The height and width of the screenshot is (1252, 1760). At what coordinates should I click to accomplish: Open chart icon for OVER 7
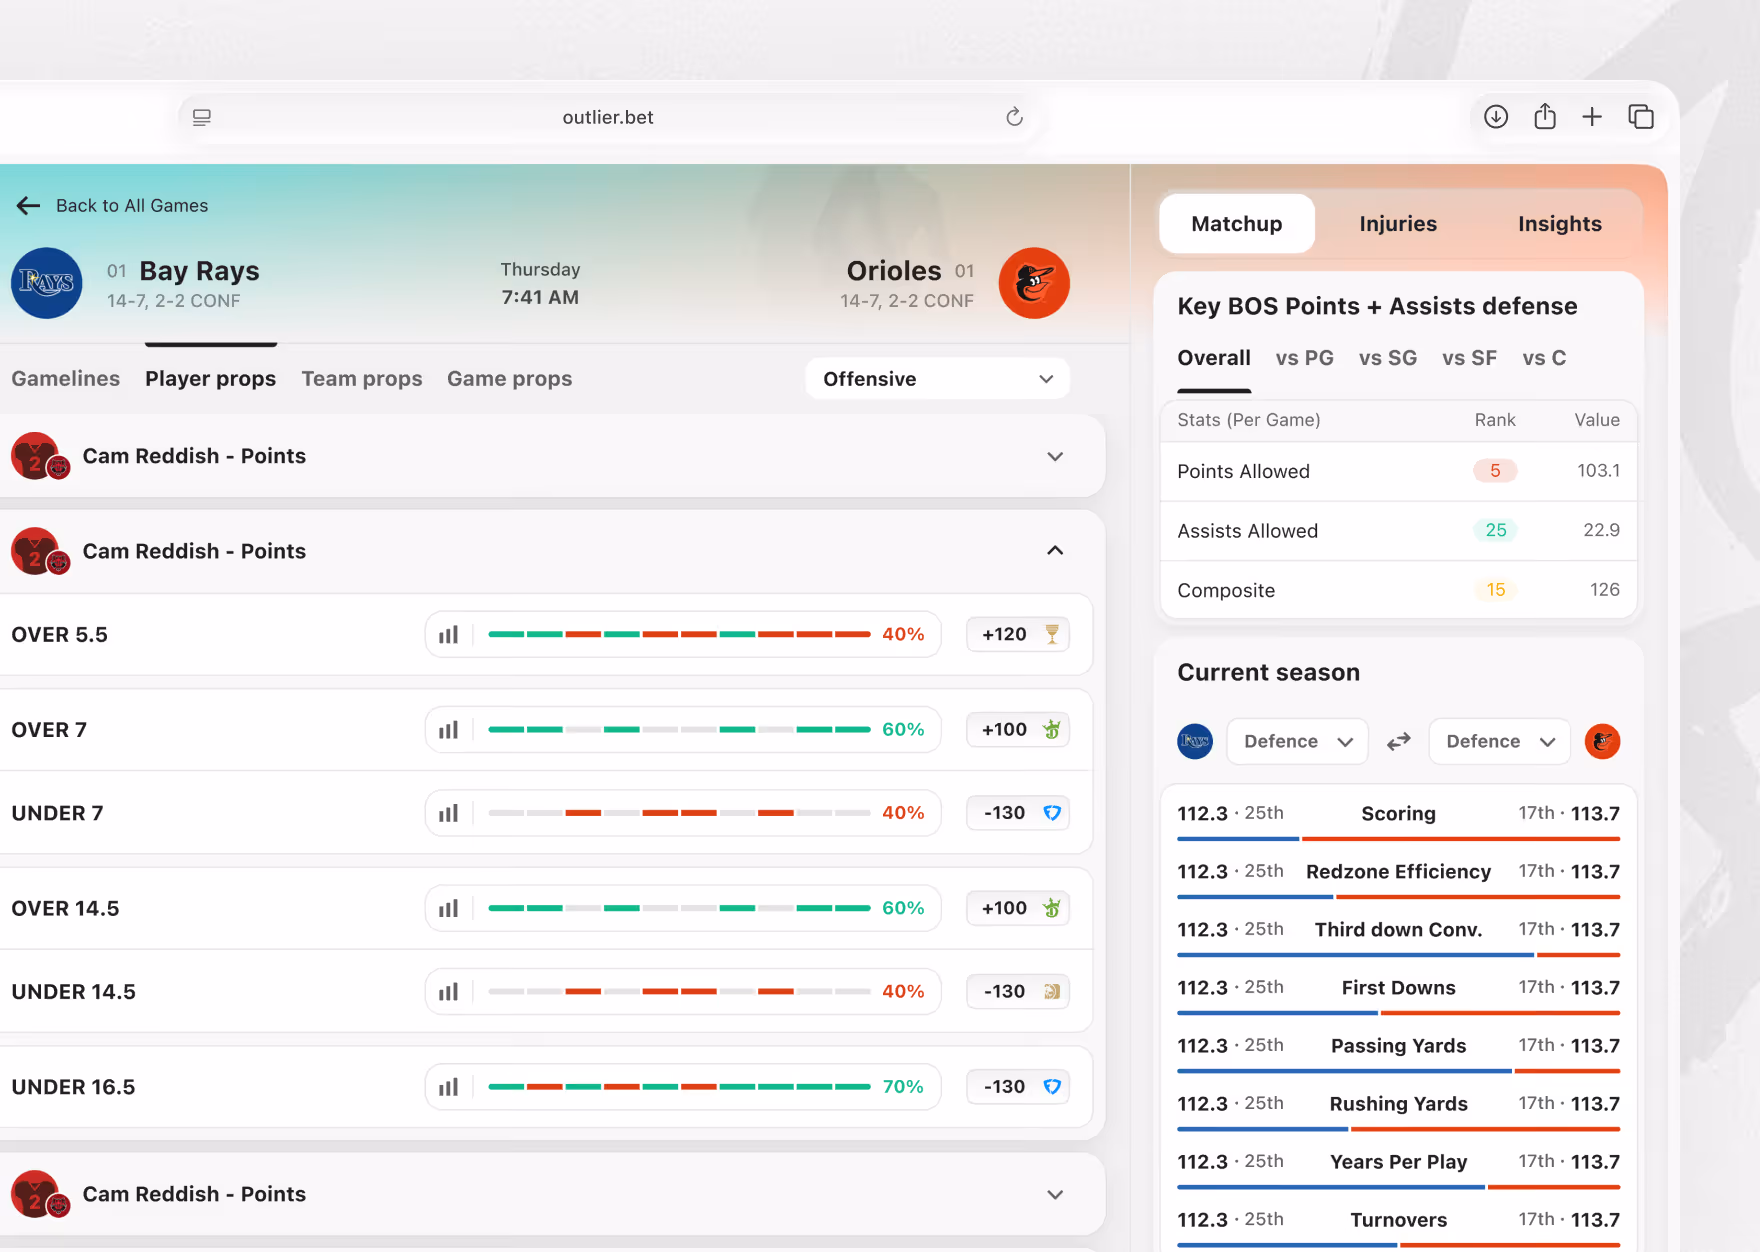[449, 729]
